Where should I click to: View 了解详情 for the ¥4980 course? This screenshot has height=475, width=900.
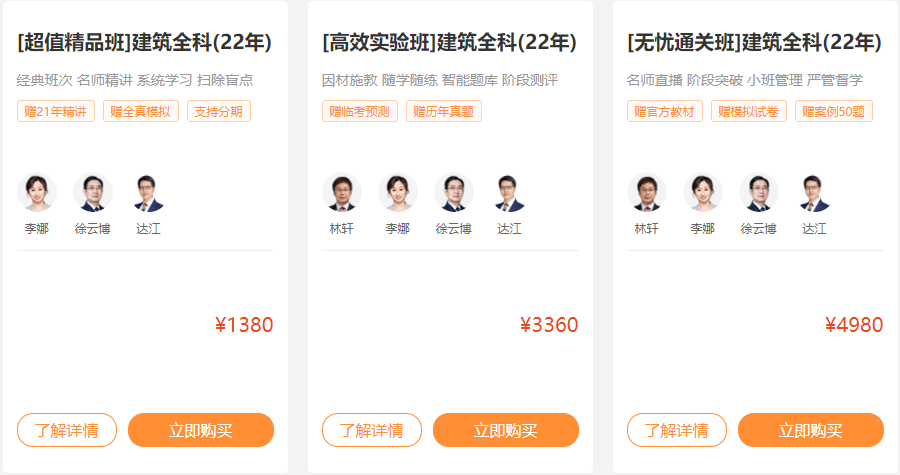677,430
